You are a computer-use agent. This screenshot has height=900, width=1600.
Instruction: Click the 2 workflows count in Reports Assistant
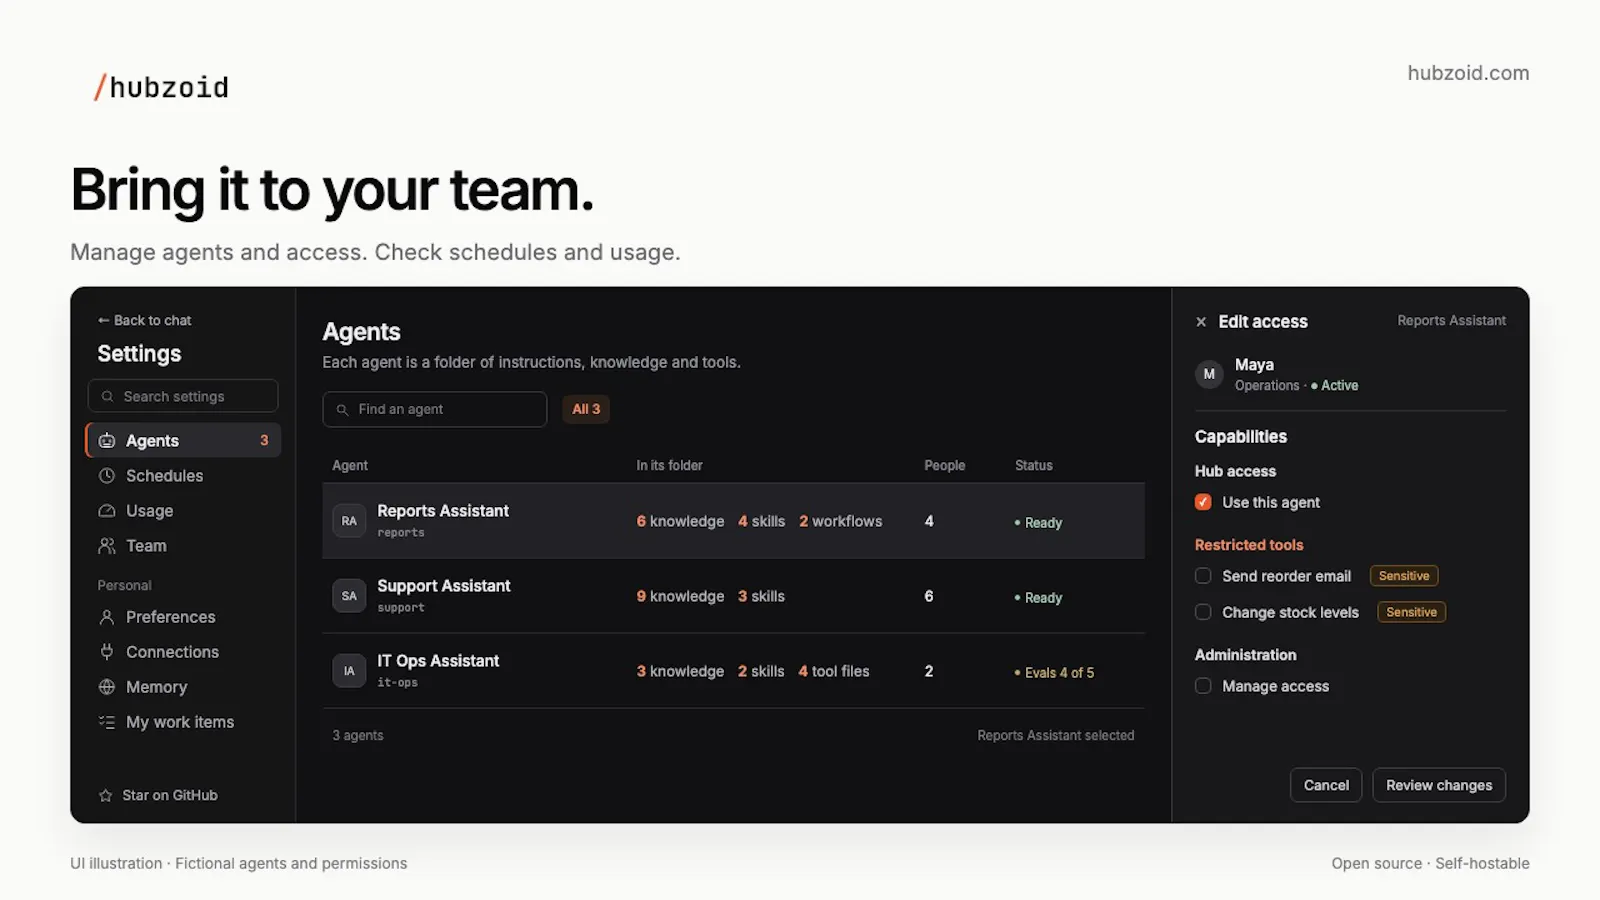click(x=841, y=521)
